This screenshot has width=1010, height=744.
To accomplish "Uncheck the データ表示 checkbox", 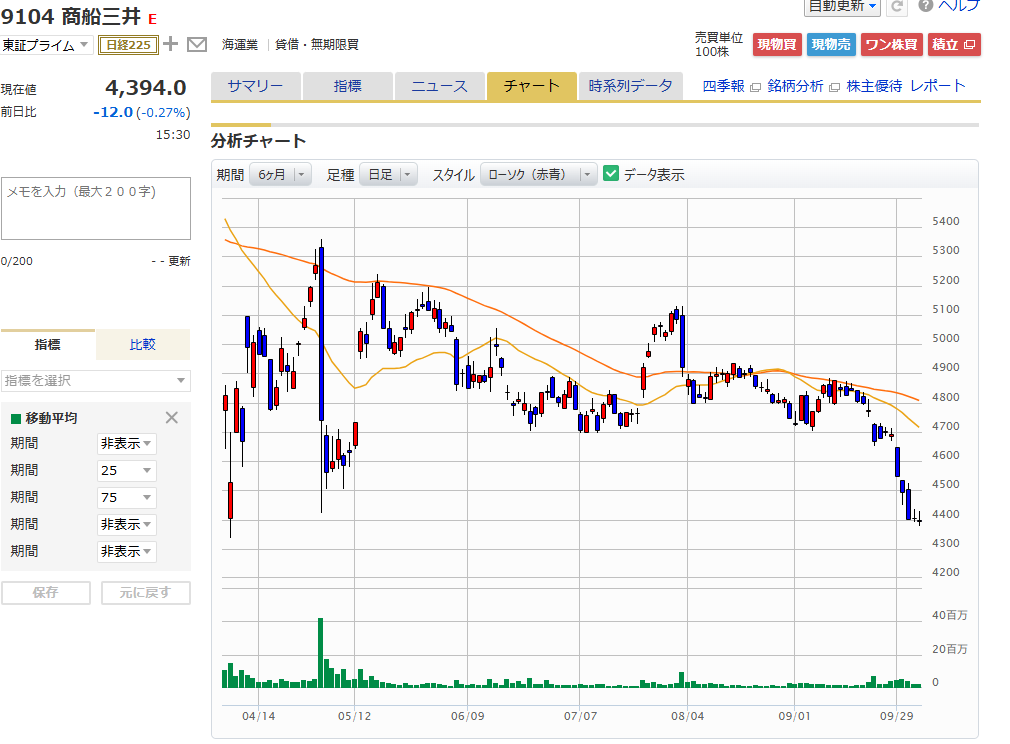I will pos(612,174).
